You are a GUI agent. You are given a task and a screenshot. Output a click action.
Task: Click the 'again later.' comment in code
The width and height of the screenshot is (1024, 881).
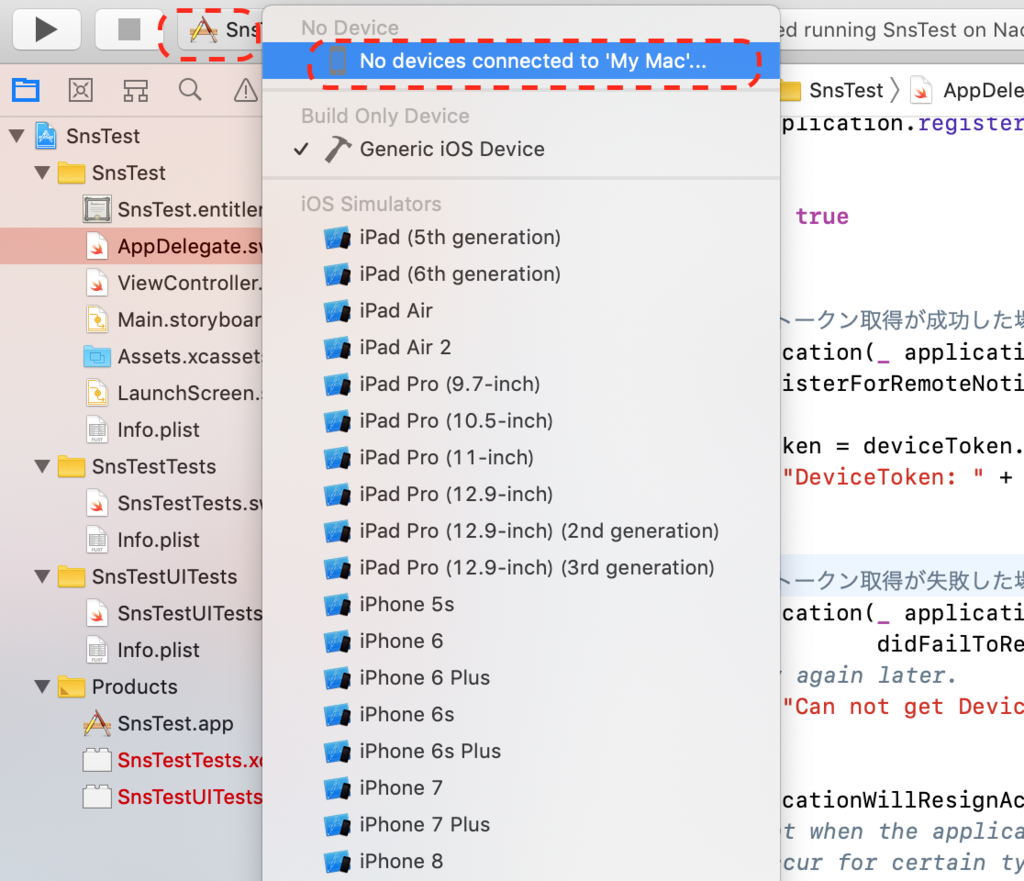(x=875, y=675)
